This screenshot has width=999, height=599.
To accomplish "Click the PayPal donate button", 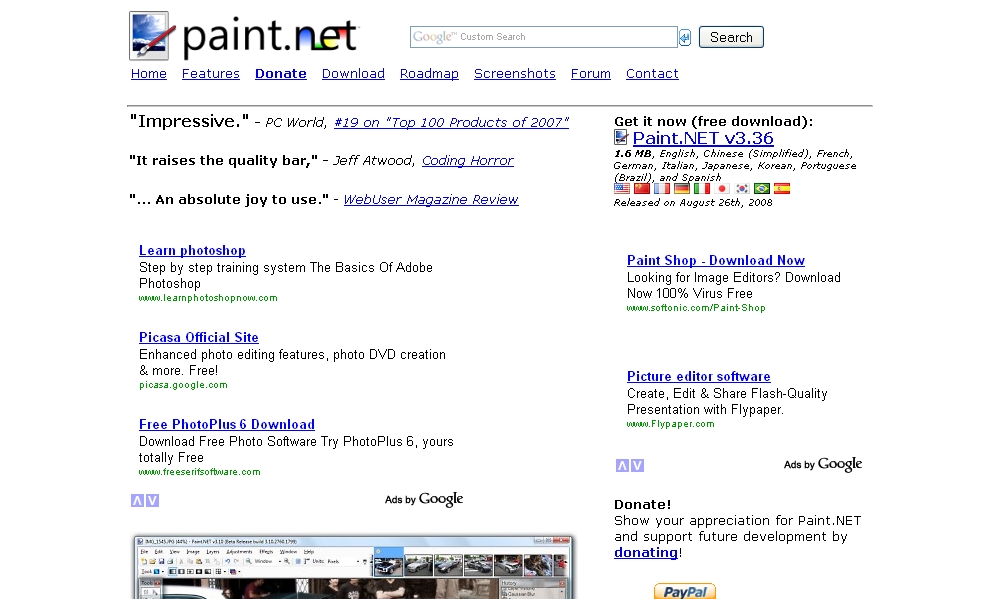I will tap(685, 591).
